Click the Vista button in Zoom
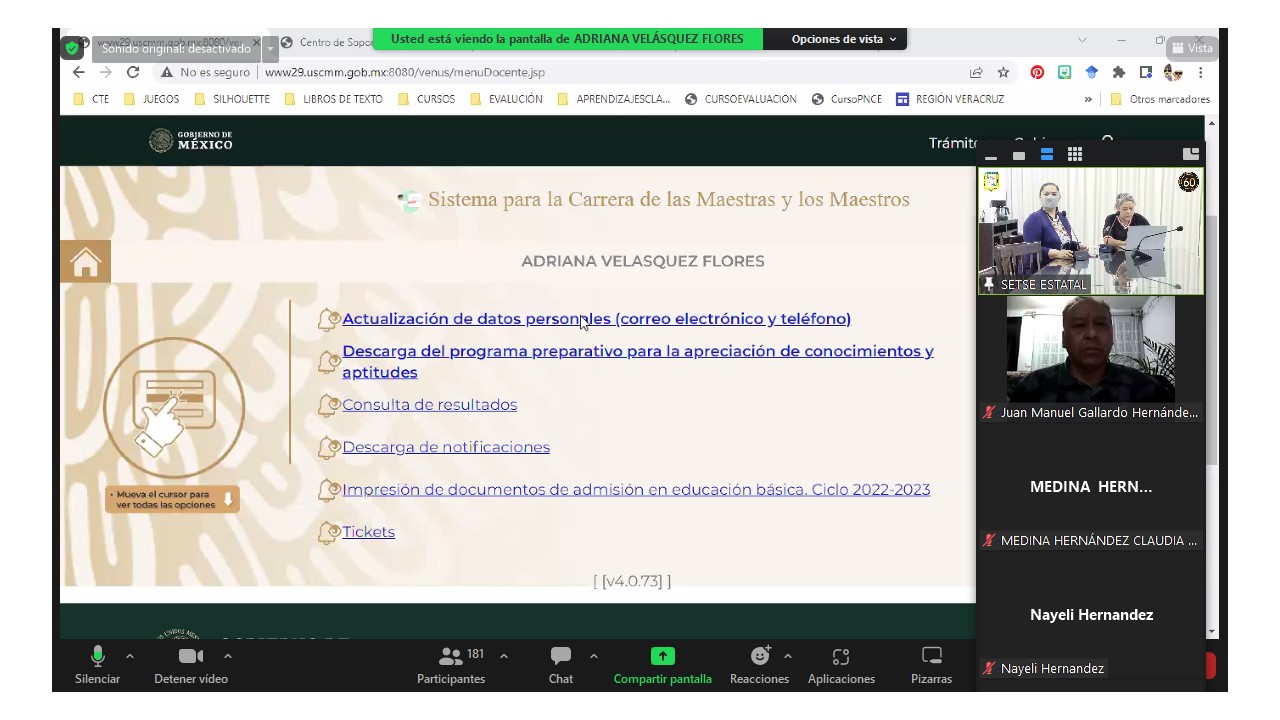Image resolution: width=1280 pixels, height=720 pixels. [x=1192, y=48]
